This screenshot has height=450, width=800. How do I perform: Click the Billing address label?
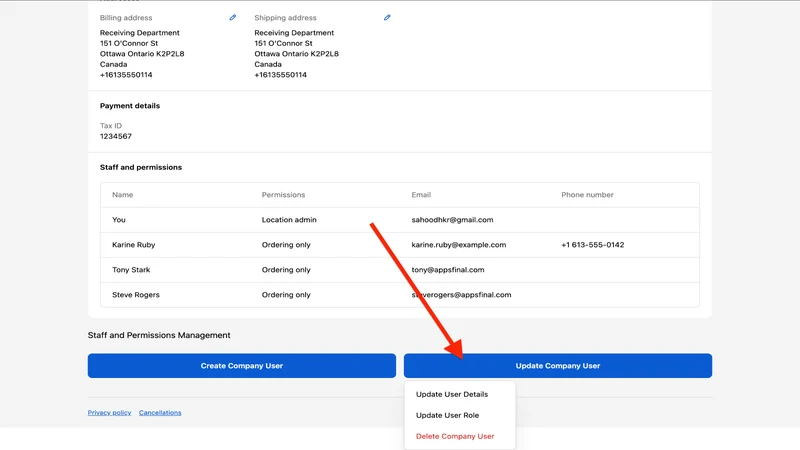(x=126, y=18)
